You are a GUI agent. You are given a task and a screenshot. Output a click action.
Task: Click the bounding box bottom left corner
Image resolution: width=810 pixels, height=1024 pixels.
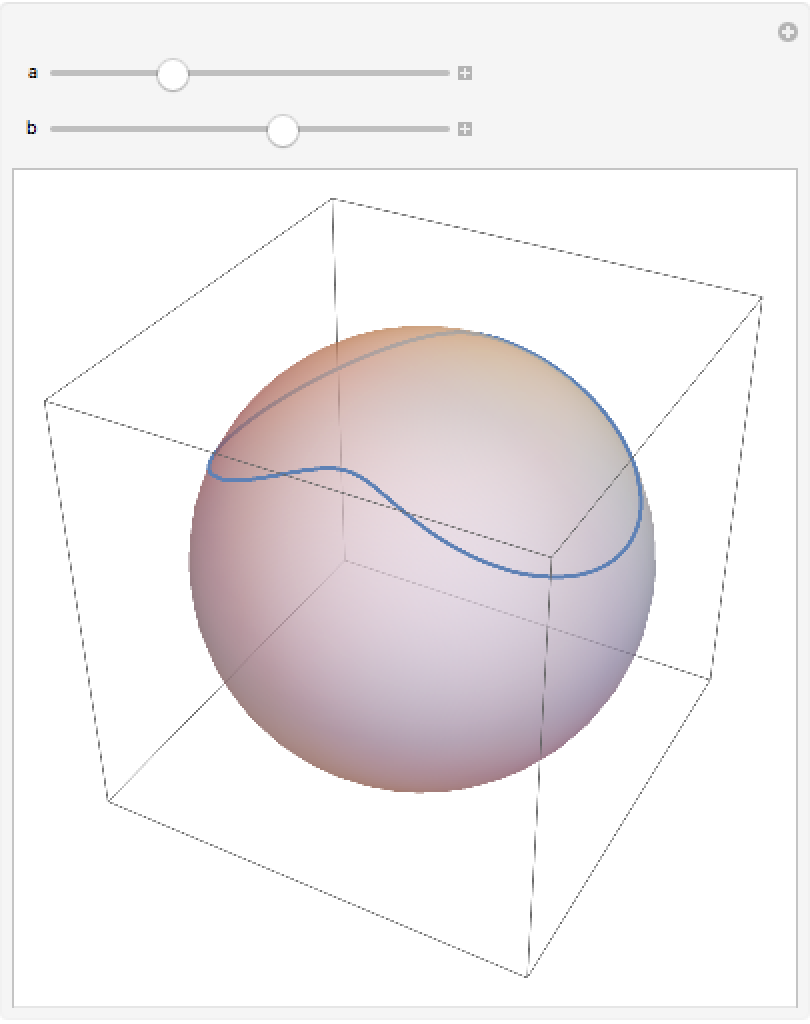click(108, 801)
